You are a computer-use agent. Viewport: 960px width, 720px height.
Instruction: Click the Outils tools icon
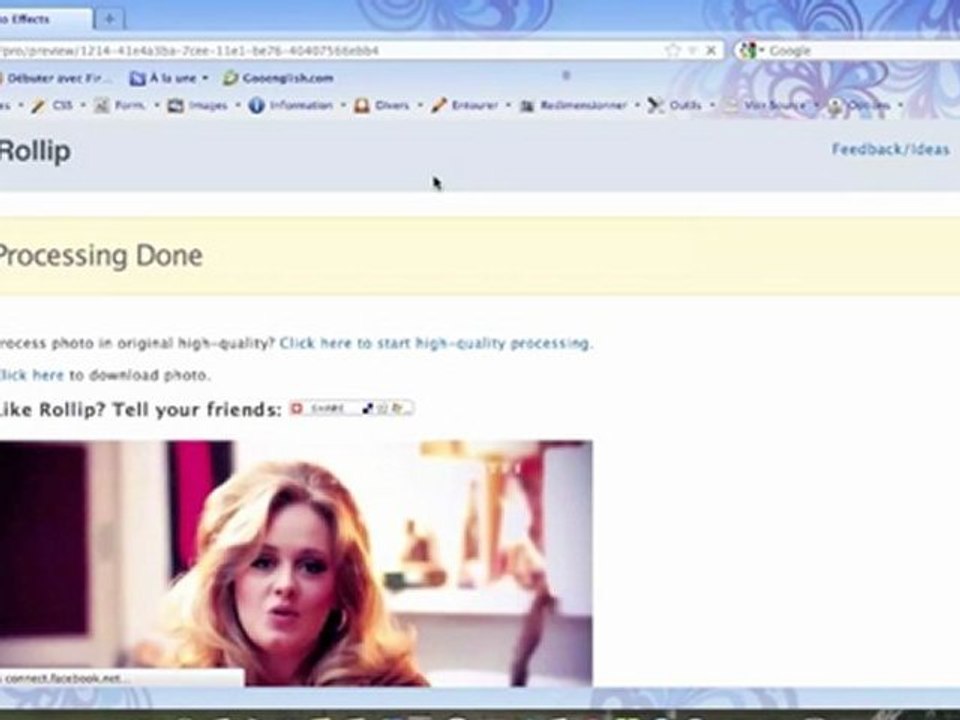656,106
